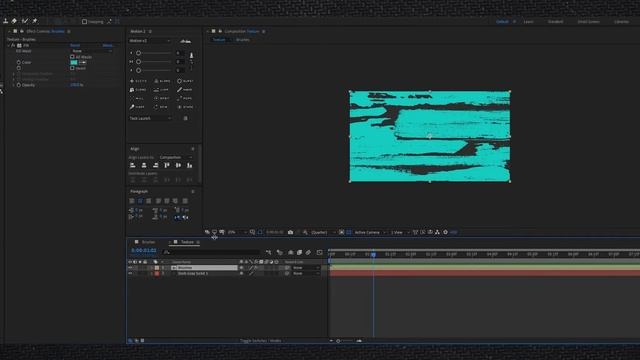
Task: Open the 1 View layout dropdown
Action: (400, 232)
